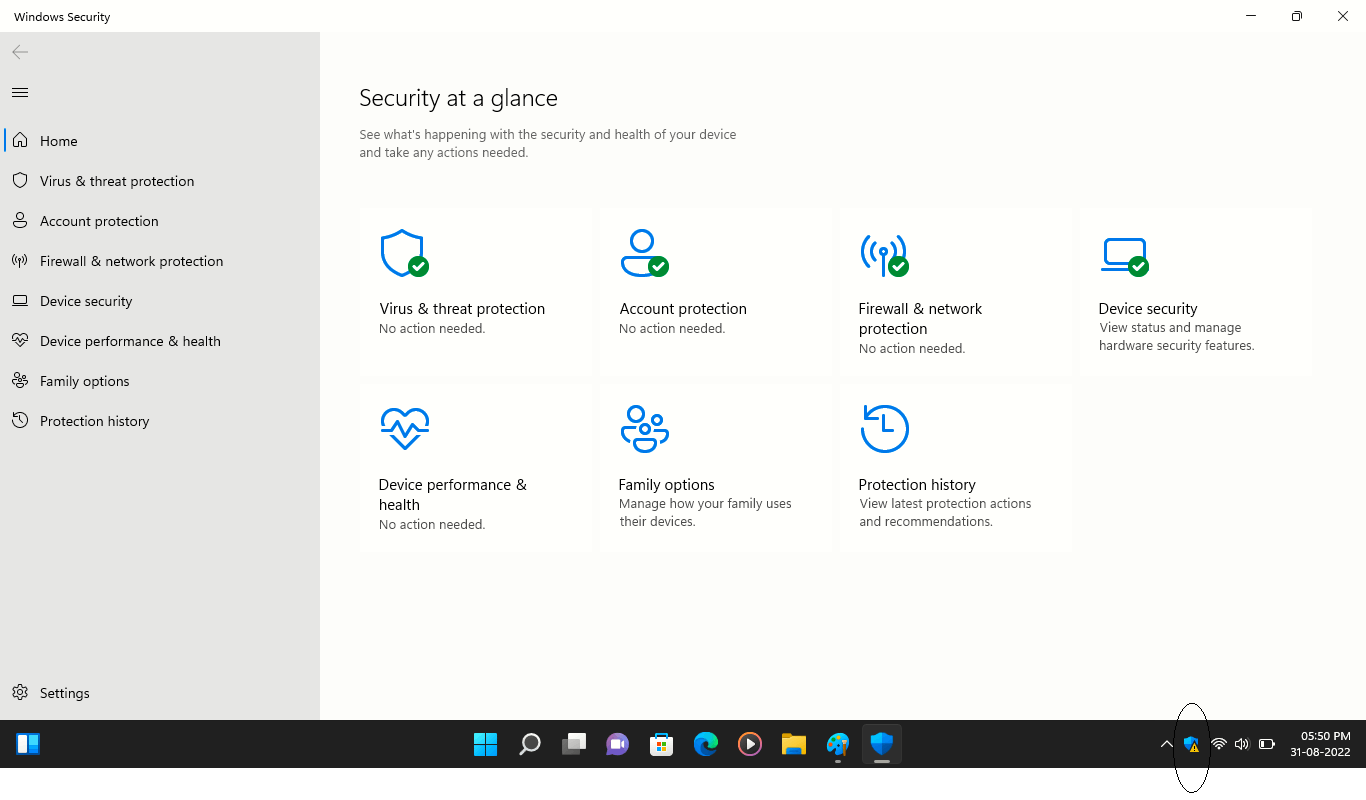Screen dimensions: 1366x800
Task: Open Device security sidebar entry
Action: coord(160,301)
